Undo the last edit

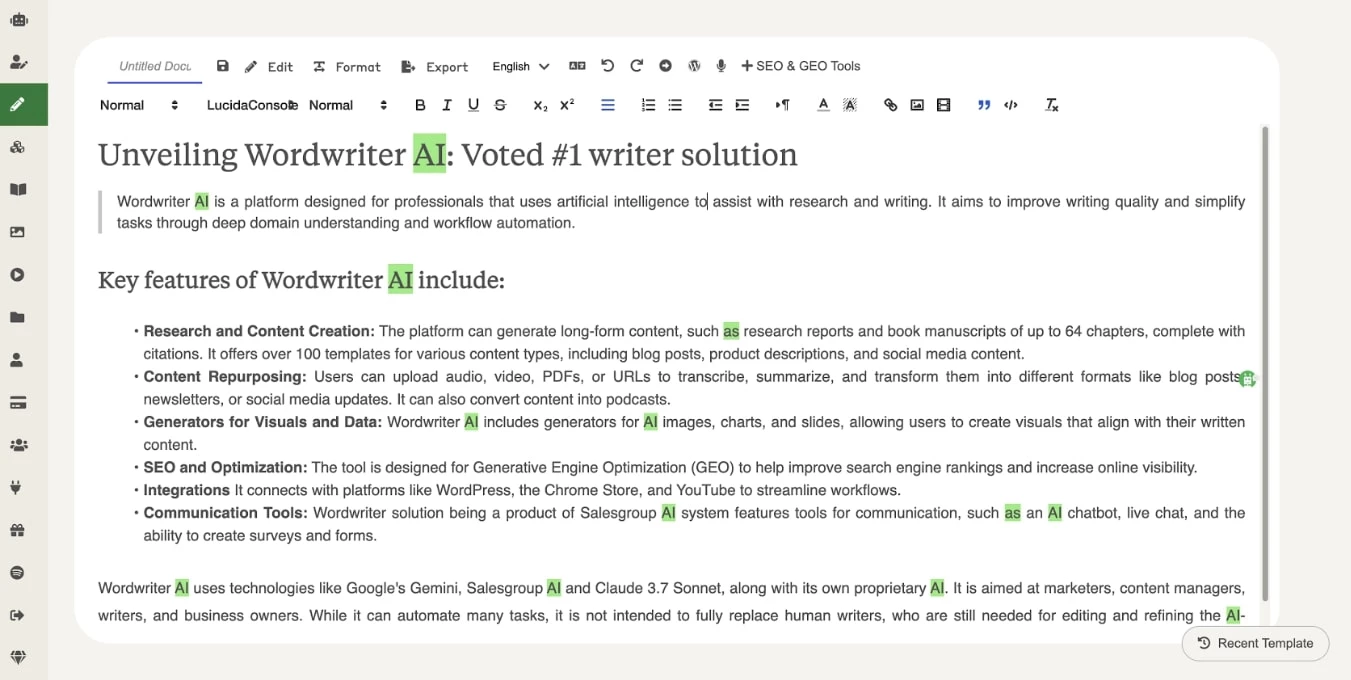[607, 66]
